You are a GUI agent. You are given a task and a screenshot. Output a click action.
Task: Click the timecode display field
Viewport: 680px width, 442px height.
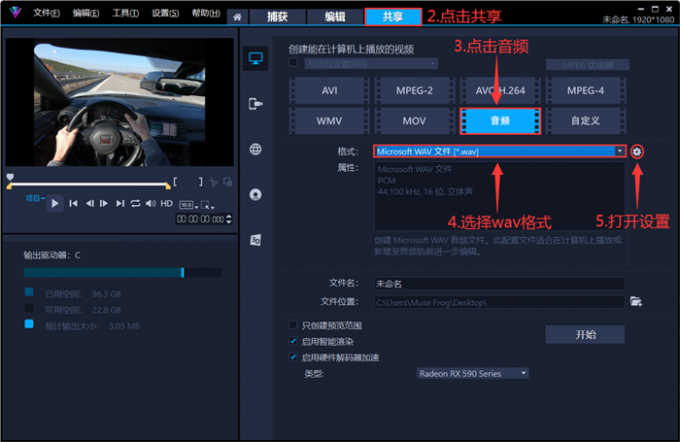(x=200, y=219)
